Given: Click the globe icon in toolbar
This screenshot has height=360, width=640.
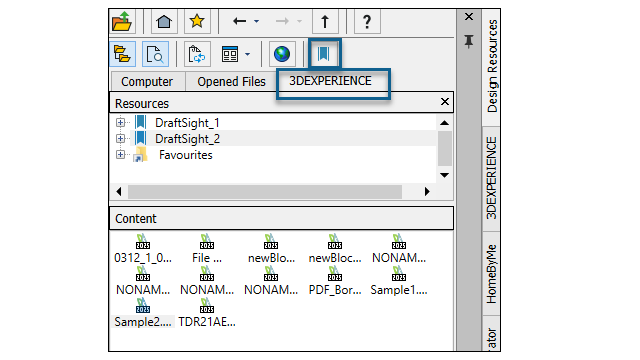Looking at the screenshot, I should [x=282, y=54].
